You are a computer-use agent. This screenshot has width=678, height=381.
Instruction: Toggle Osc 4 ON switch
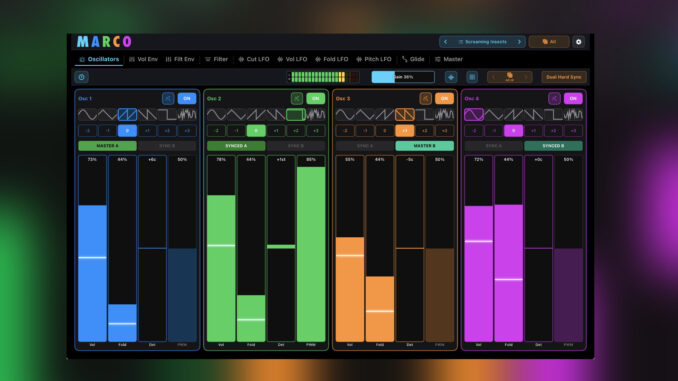pos(573,99)
